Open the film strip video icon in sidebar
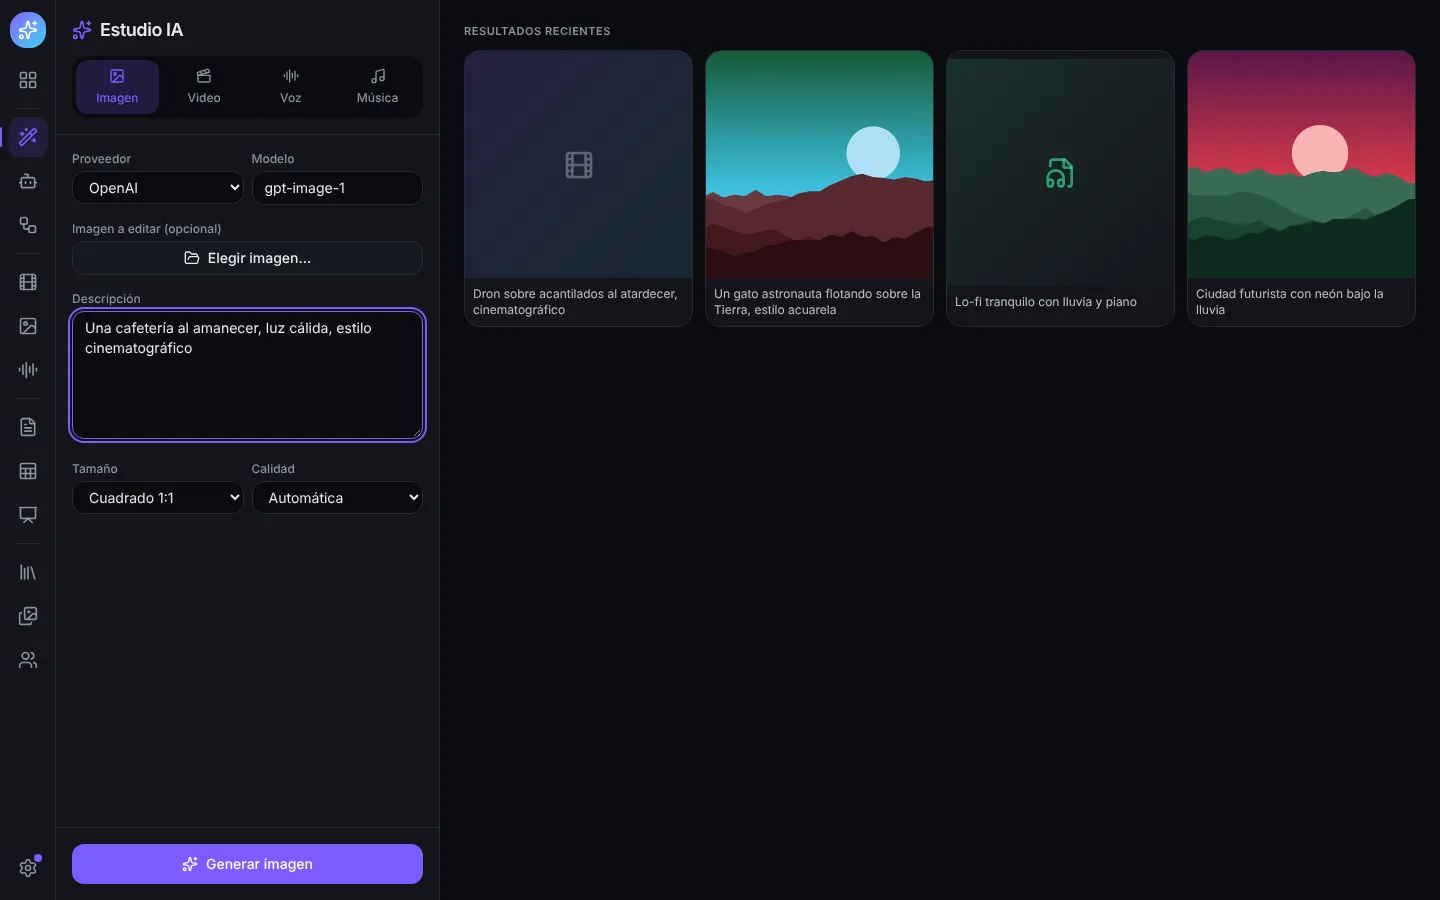This screenshot has width=1440, height=900. click(x=28, y=283)
